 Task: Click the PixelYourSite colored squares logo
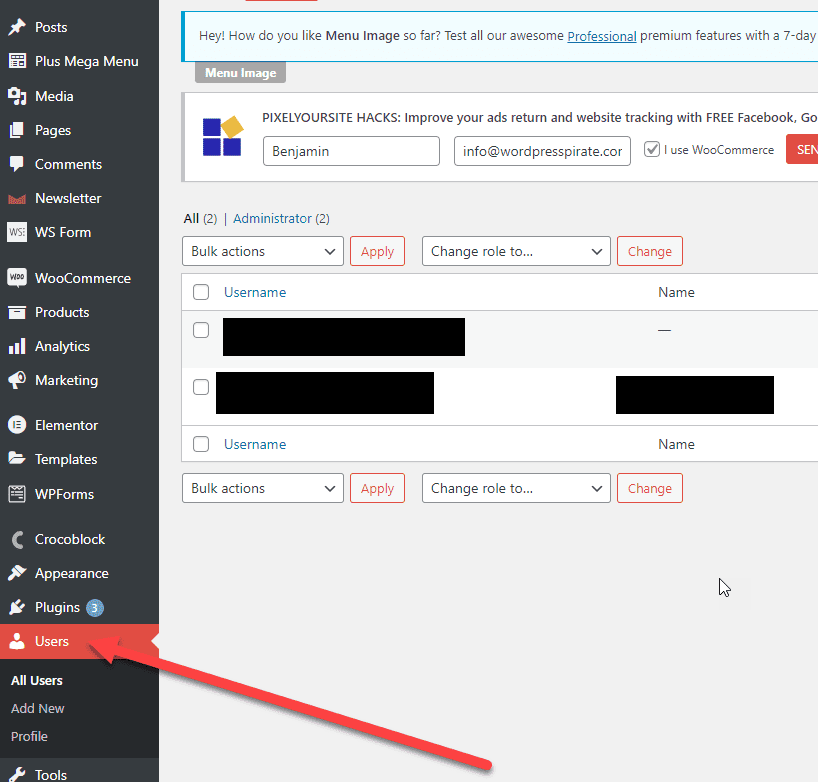[223, 136]
